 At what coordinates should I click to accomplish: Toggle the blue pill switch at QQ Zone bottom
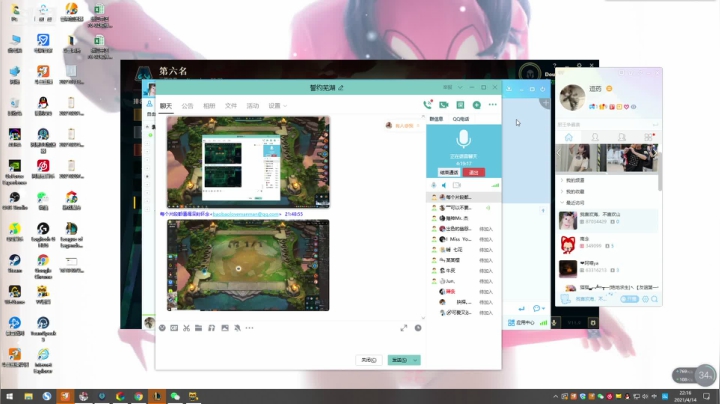point(629,299)
